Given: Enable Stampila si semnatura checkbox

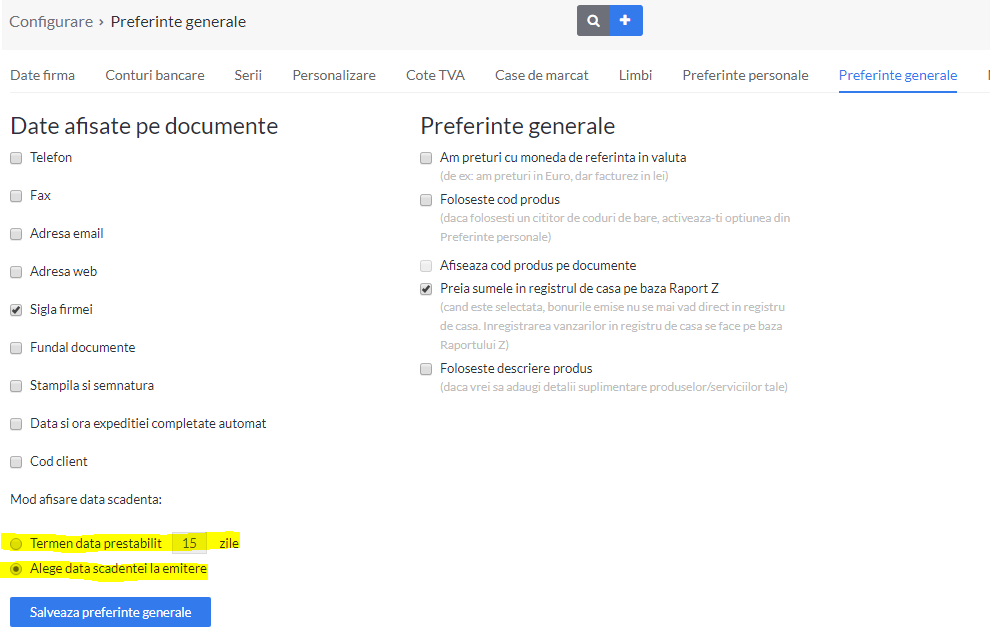Looking at the screenshot, I should coord(16,386).
